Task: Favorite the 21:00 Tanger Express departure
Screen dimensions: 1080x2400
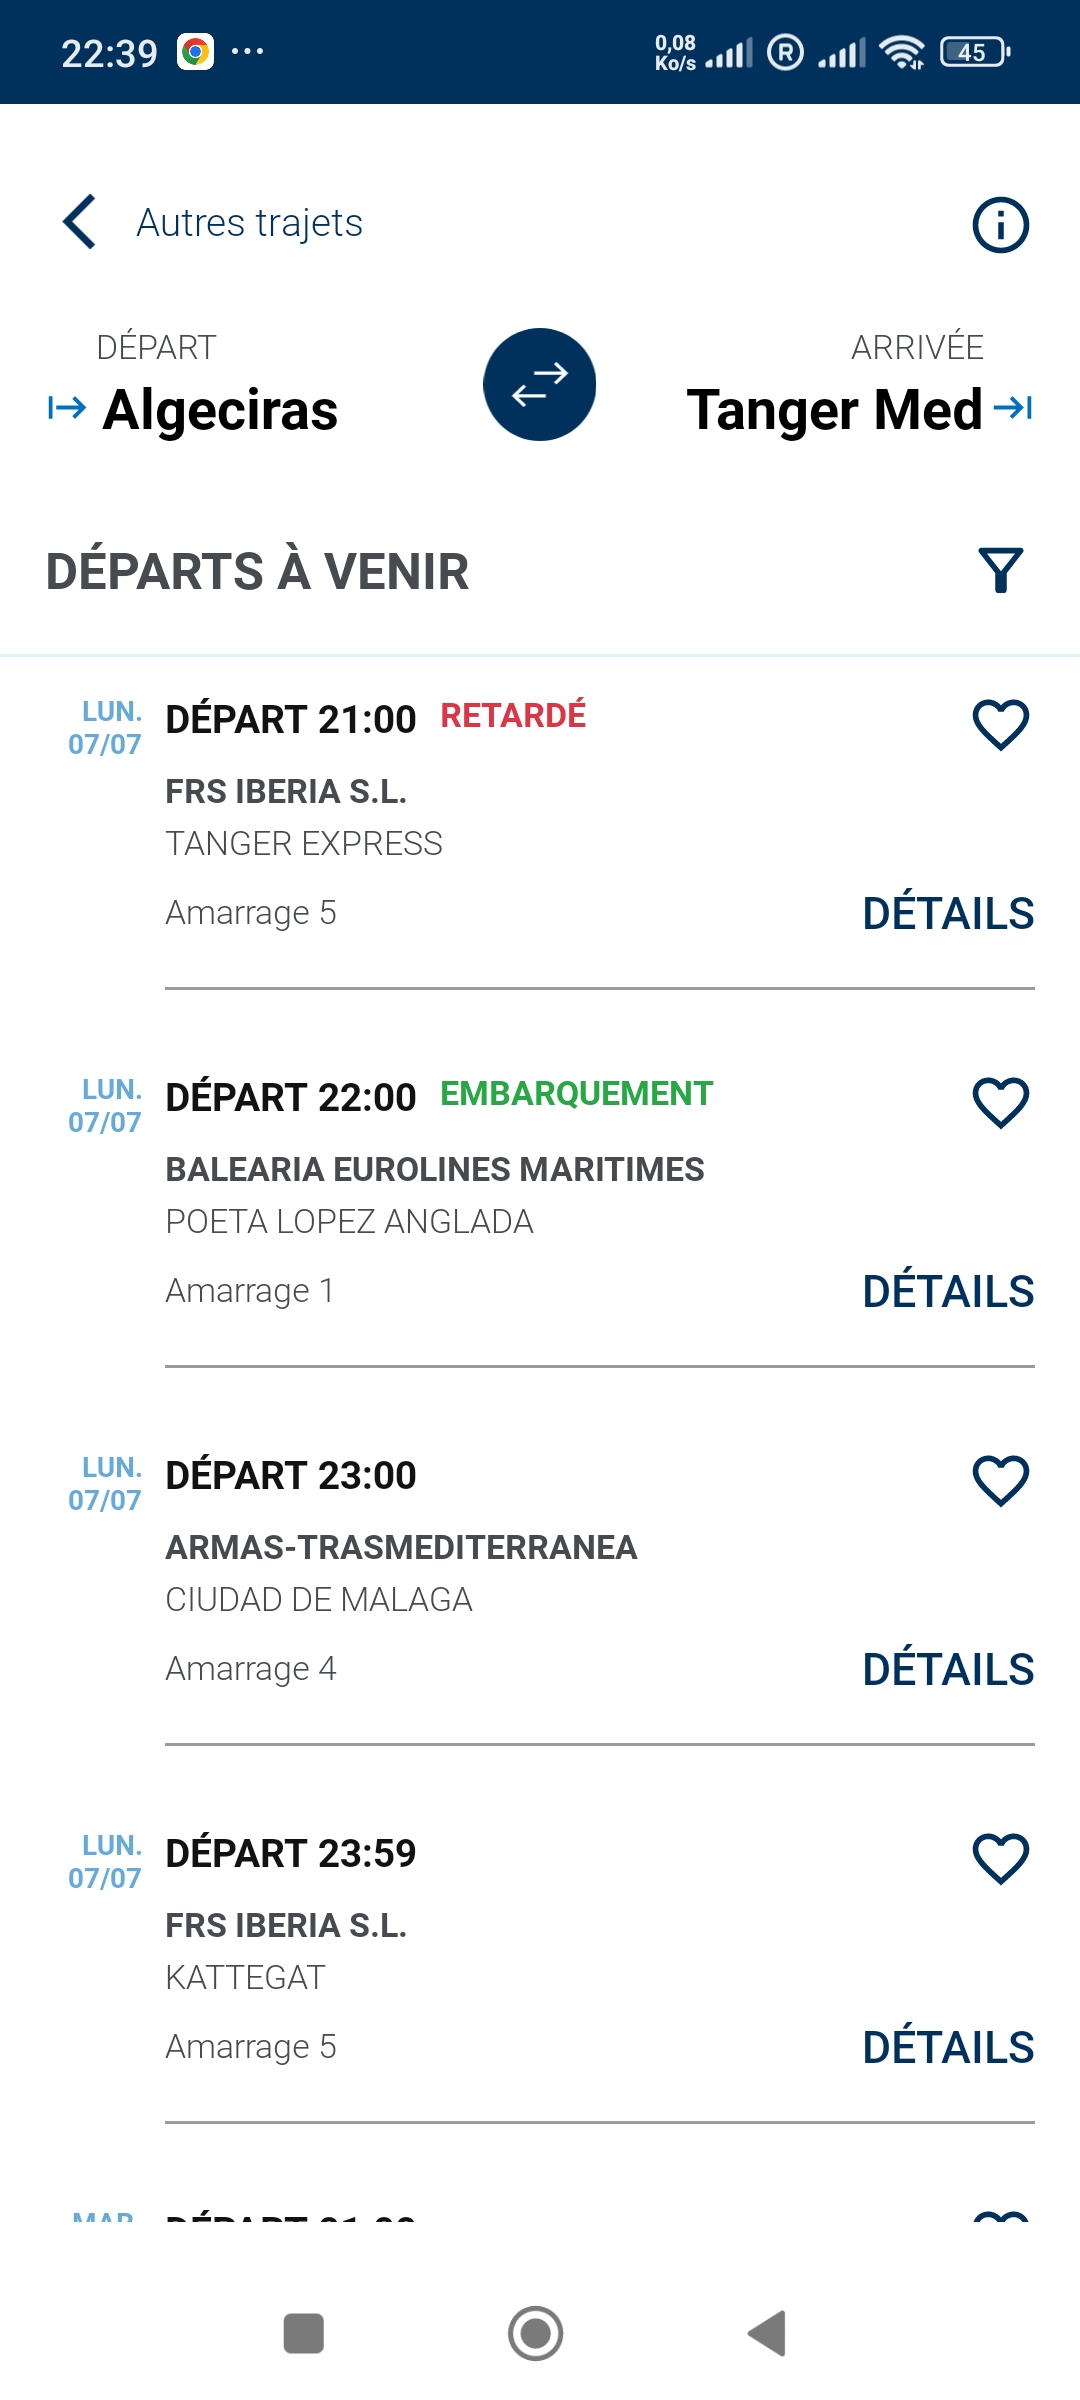Action: 1000,725
